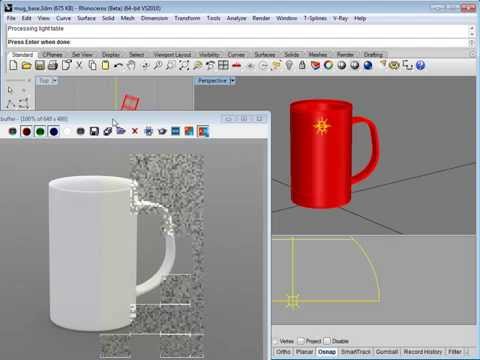Click the teapot render icon in frame buffer
Viewport: 480px width, 360px height.
click(162, 131)
